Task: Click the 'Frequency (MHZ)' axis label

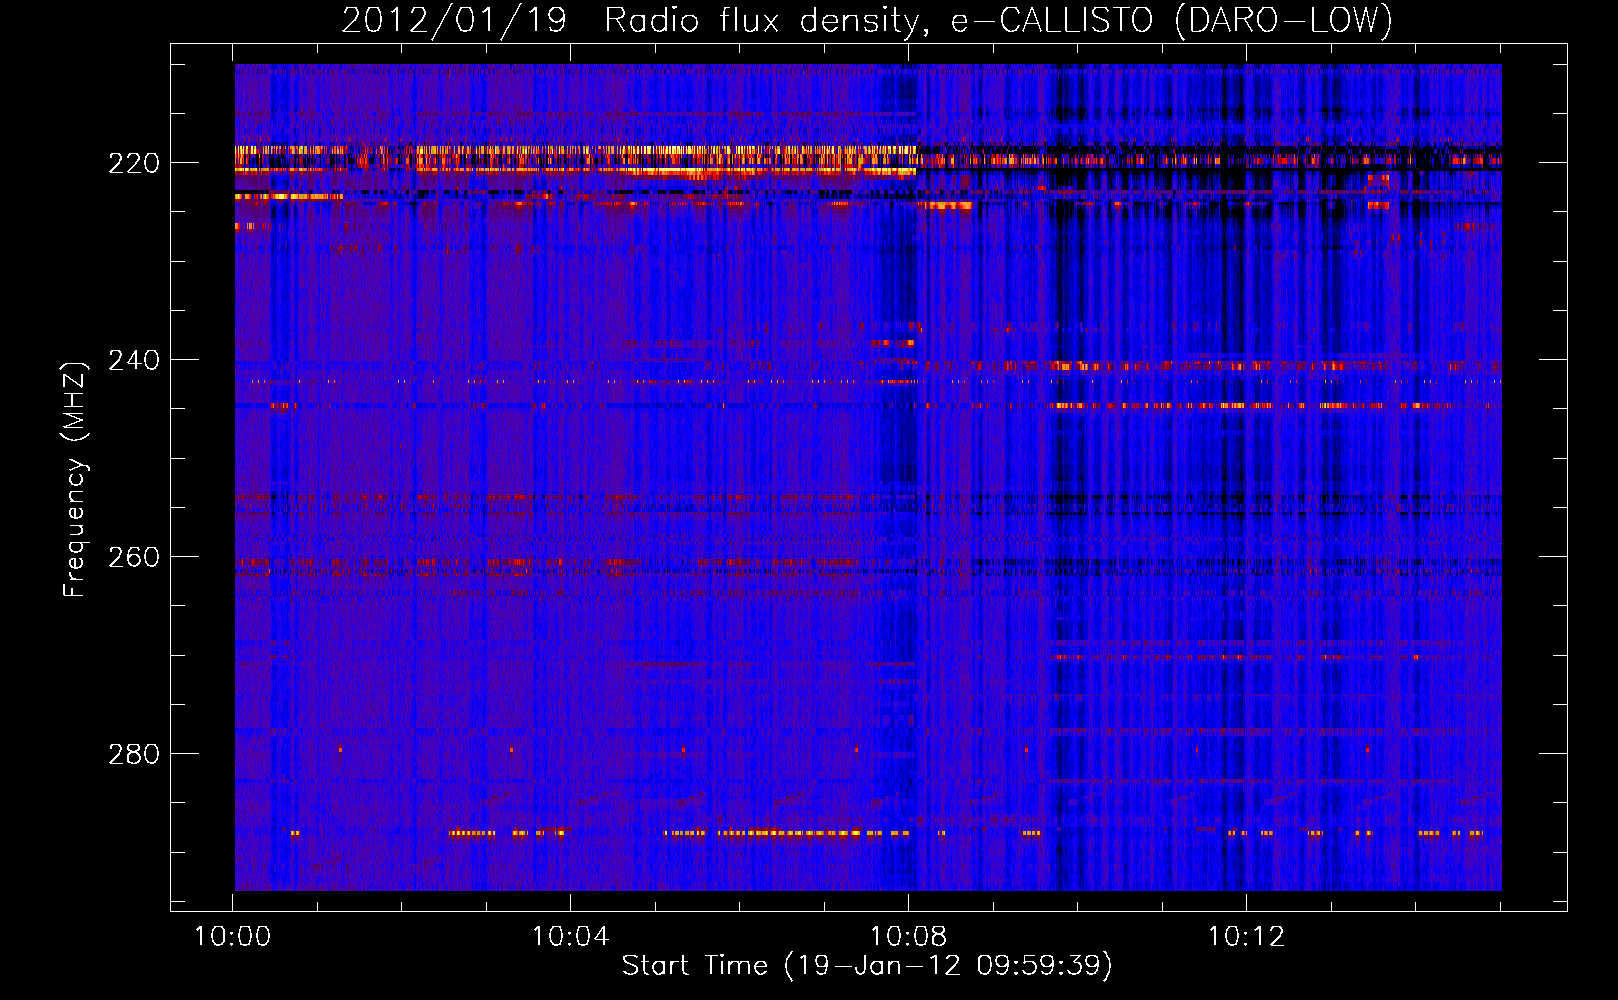Action: pyautogui.click(x=75, y=479)
